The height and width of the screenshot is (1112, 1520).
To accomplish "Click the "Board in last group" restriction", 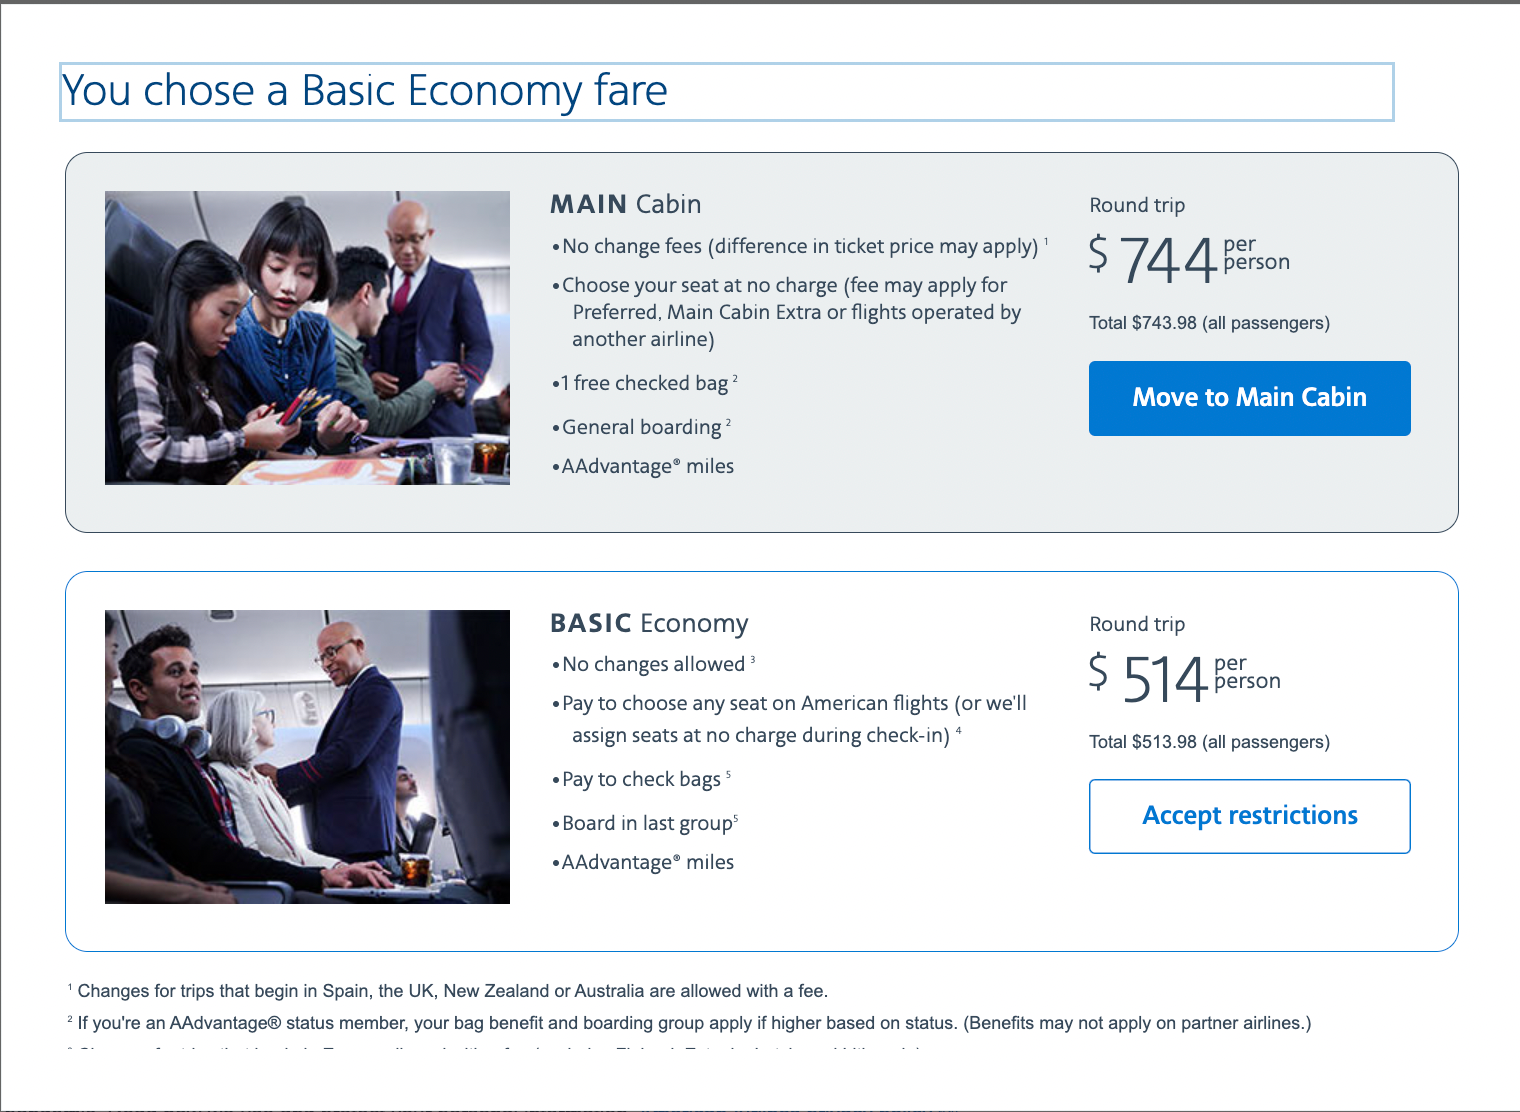I will coord(647,823).
